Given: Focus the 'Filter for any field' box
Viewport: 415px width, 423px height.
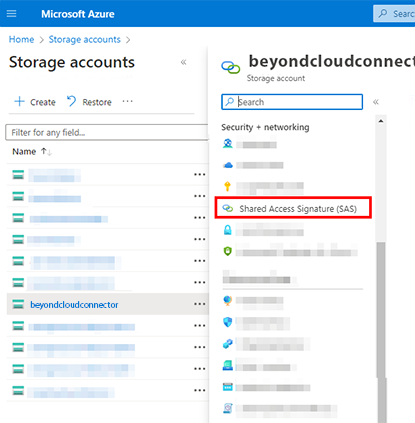Looking at the screenshot, I should pos(107,132).
